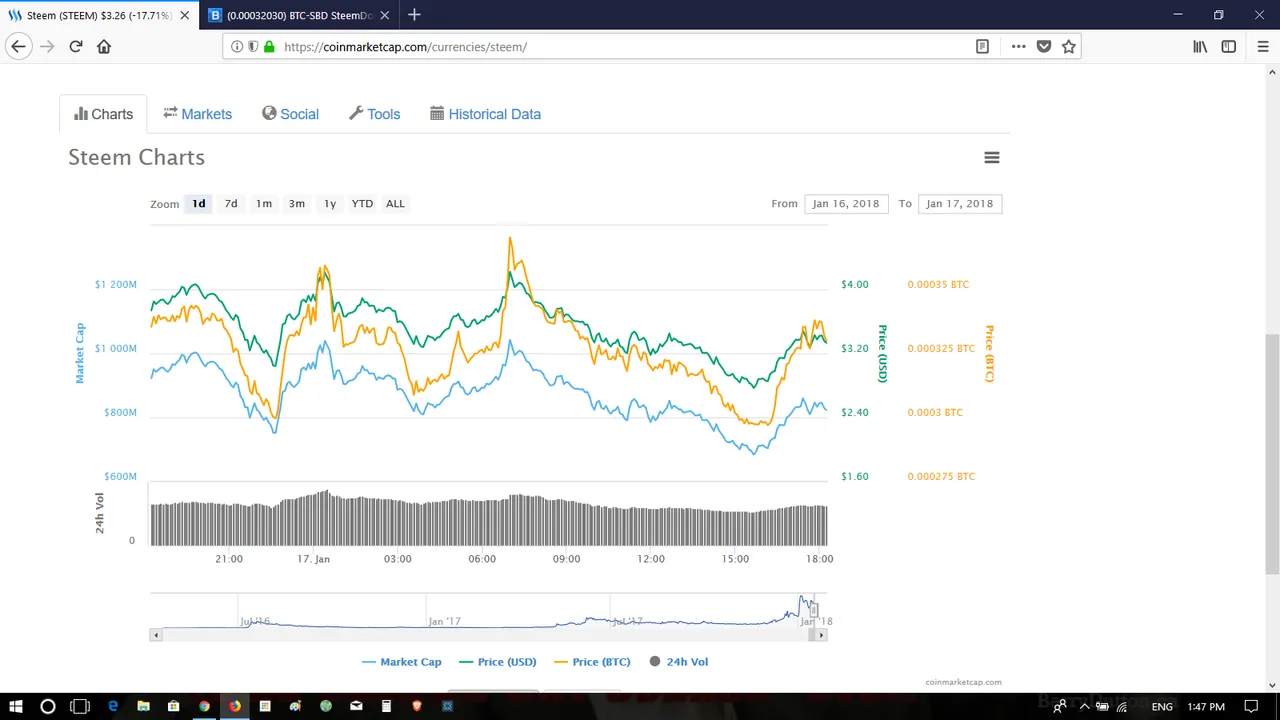Set chart zoom to 7d
1280x720 pixels.
tap(231, 203)
